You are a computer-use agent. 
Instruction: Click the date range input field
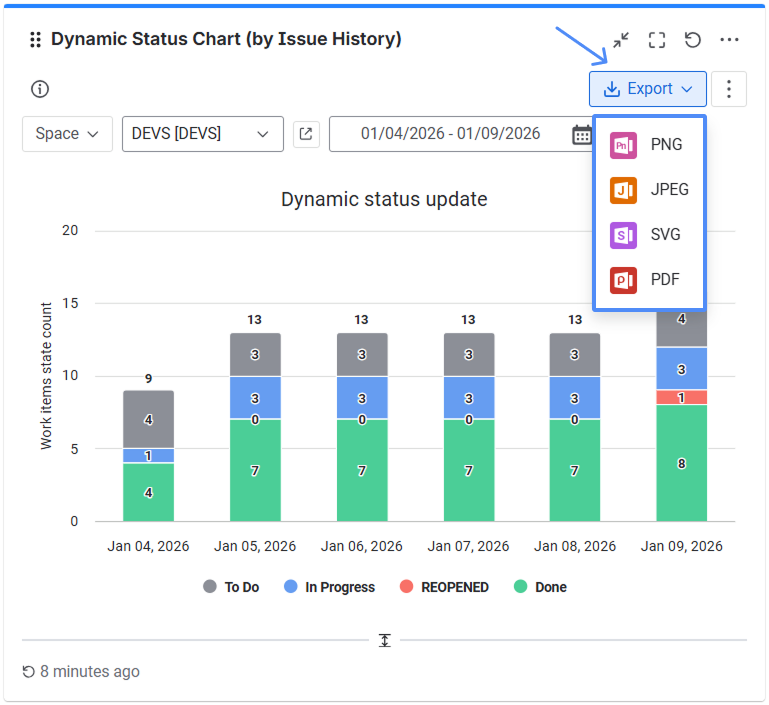450,134
